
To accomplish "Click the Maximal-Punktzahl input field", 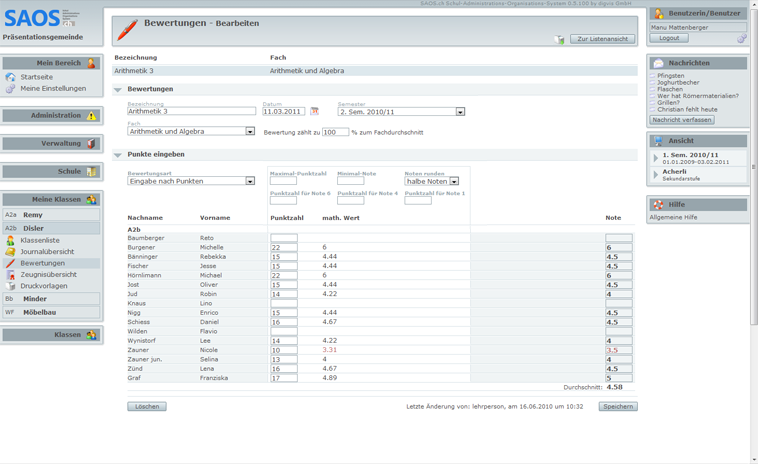I will 283,181.
